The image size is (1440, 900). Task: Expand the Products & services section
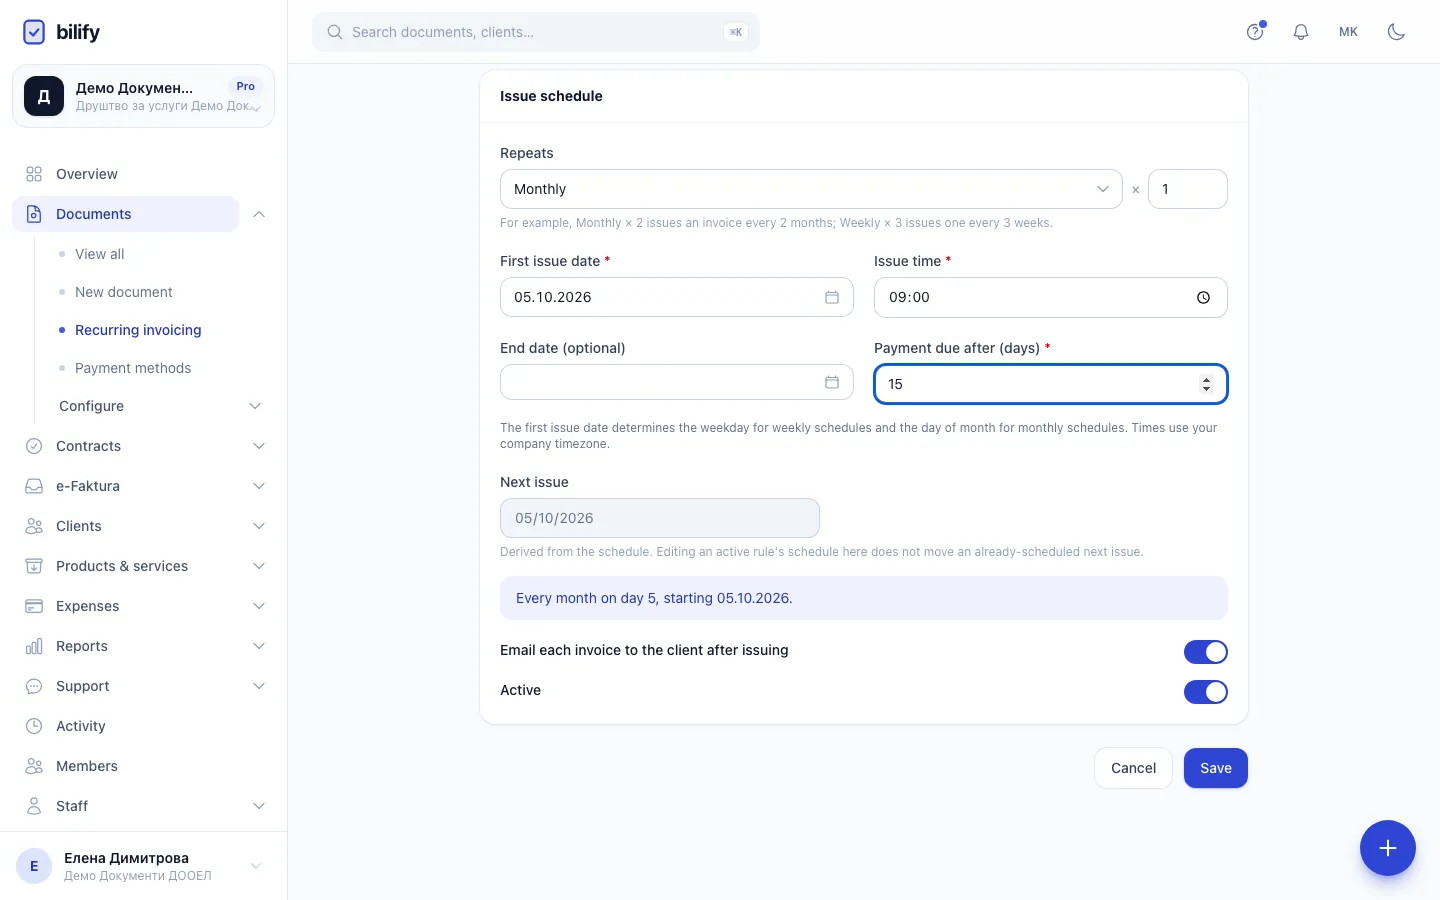click(x=259, y=566)
